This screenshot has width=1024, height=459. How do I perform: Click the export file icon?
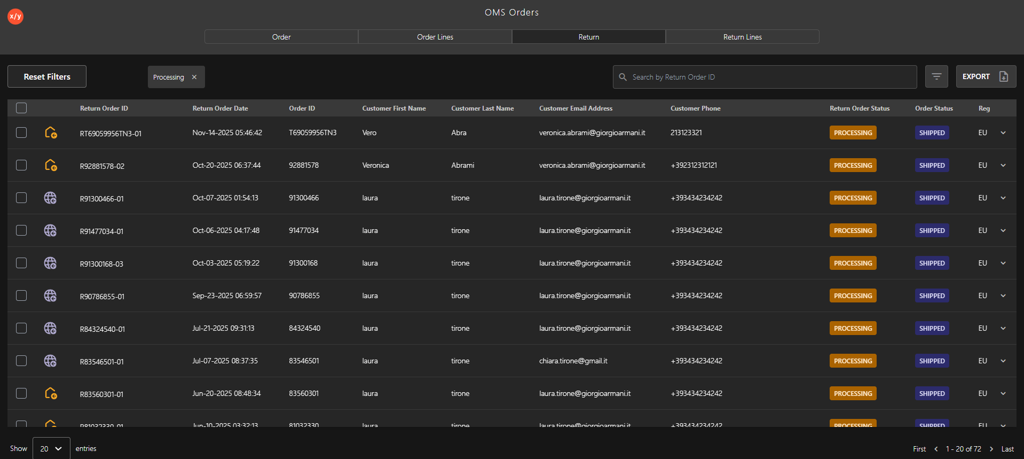coord(1004,76)
